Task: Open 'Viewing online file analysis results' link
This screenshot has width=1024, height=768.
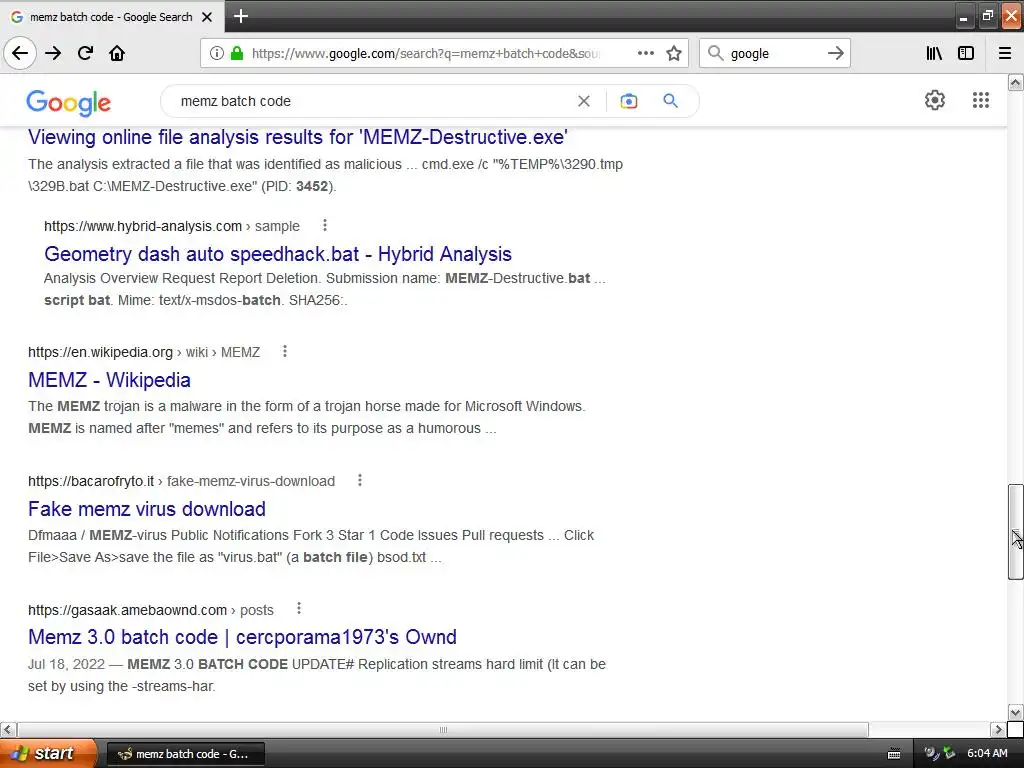Action: [x=298, y=137]
